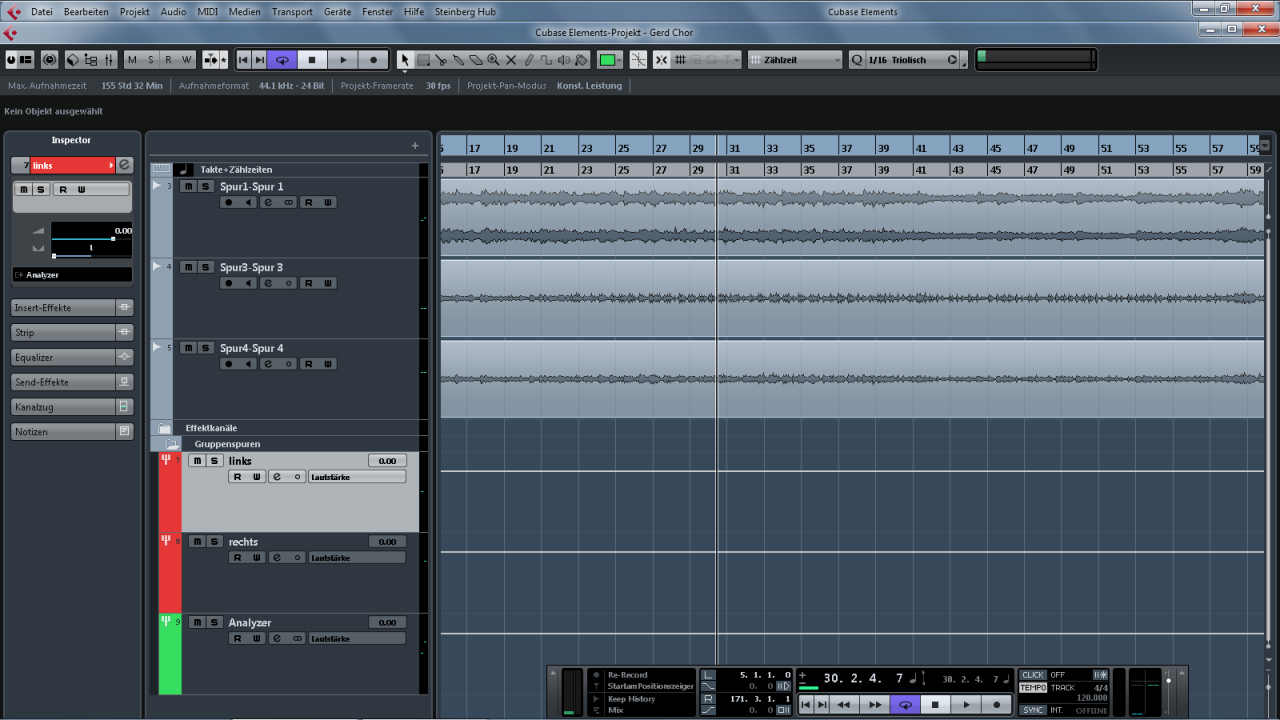Toggle monitor on Spur1-Spur 1 track
The height and width of the screenshot is (720, 1280).
click(247, 202)
